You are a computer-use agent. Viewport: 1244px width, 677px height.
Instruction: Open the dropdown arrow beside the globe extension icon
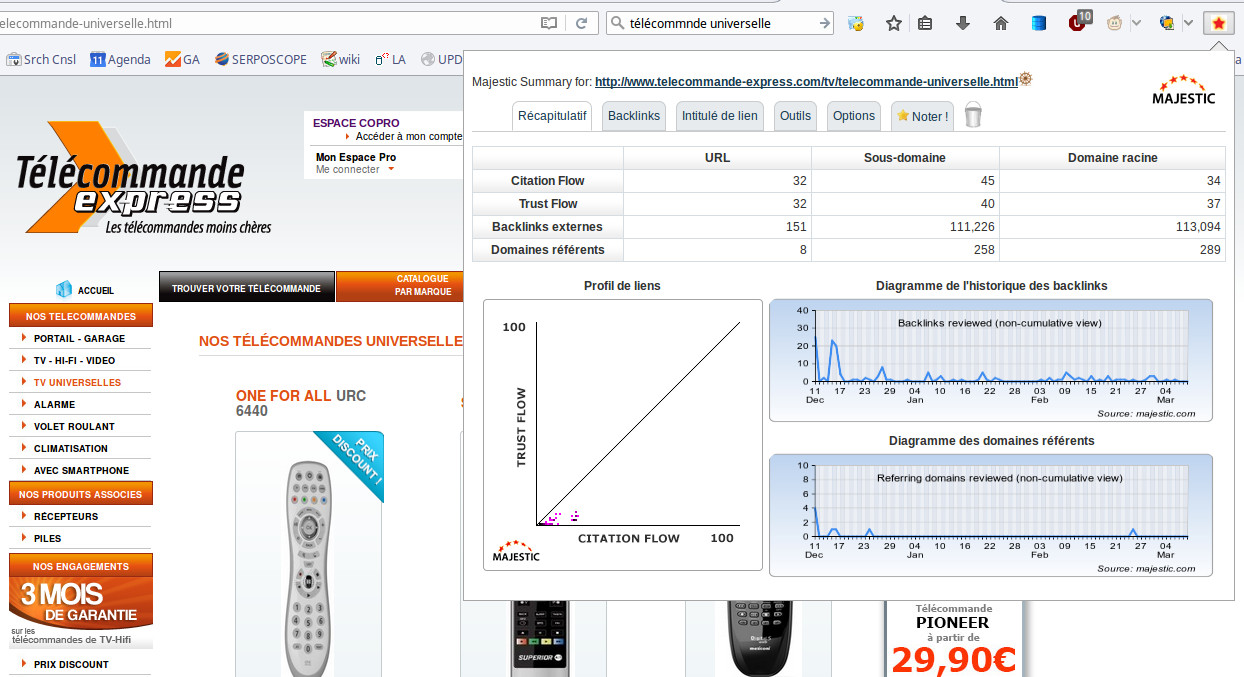(1188, 23)
